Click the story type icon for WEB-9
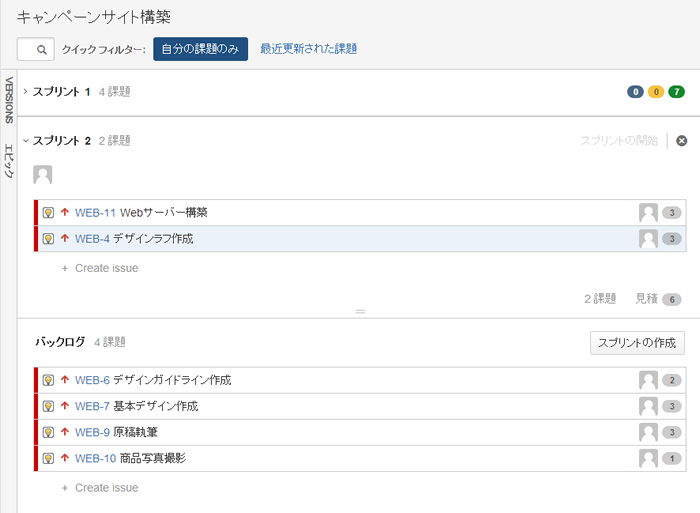700x513 pixels. (47, 432)
